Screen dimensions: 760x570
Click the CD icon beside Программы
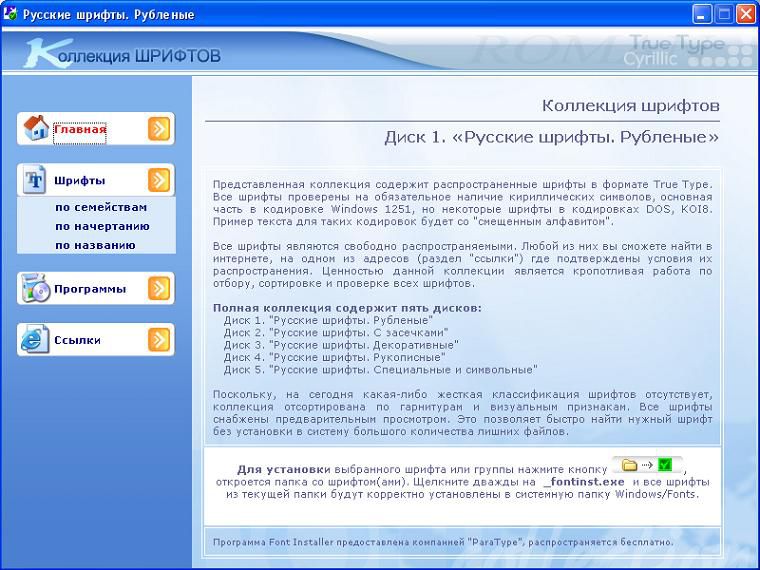(x=36, y=289)
